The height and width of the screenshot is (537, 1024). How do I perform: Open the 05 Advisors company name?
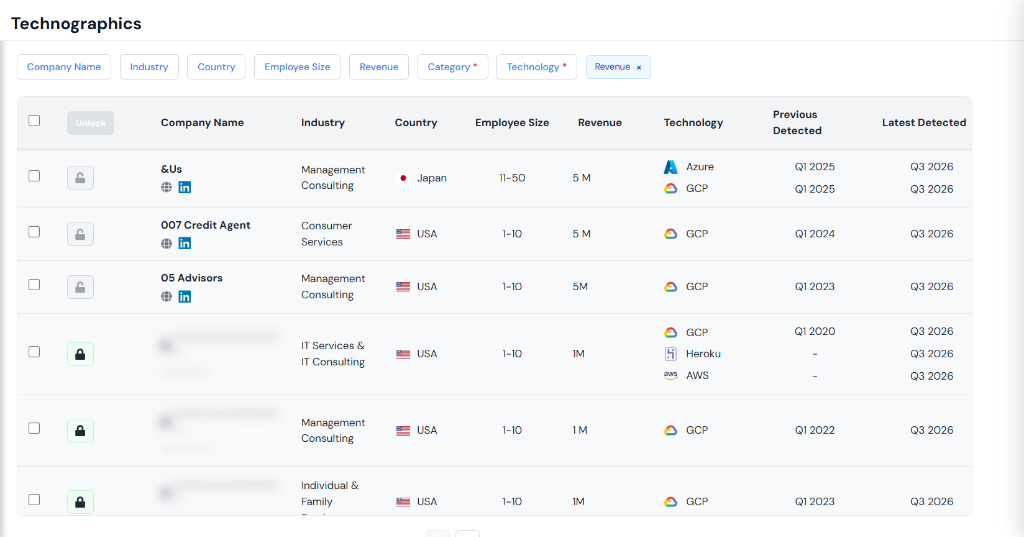coord(191,278)
